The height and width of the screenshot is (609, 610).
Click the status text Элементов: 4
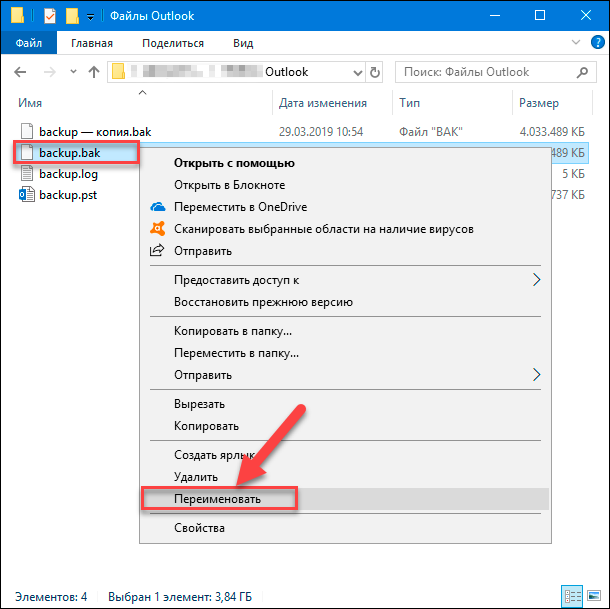[x=51, y=597]
